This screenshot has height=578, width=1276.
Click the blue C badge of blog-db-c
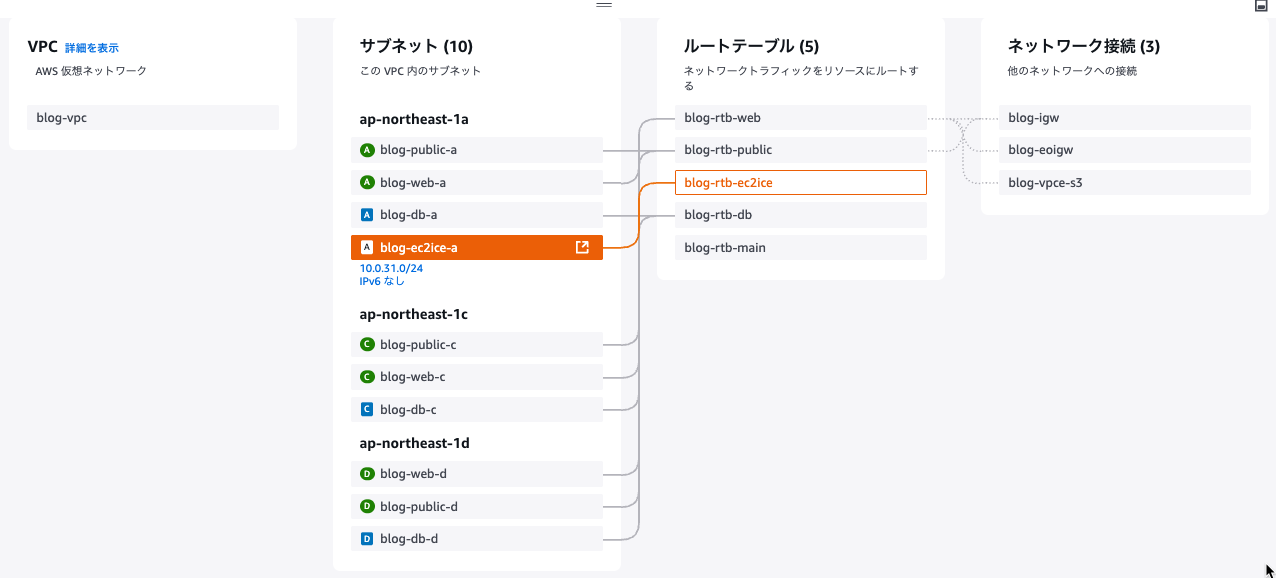(367, 409)
